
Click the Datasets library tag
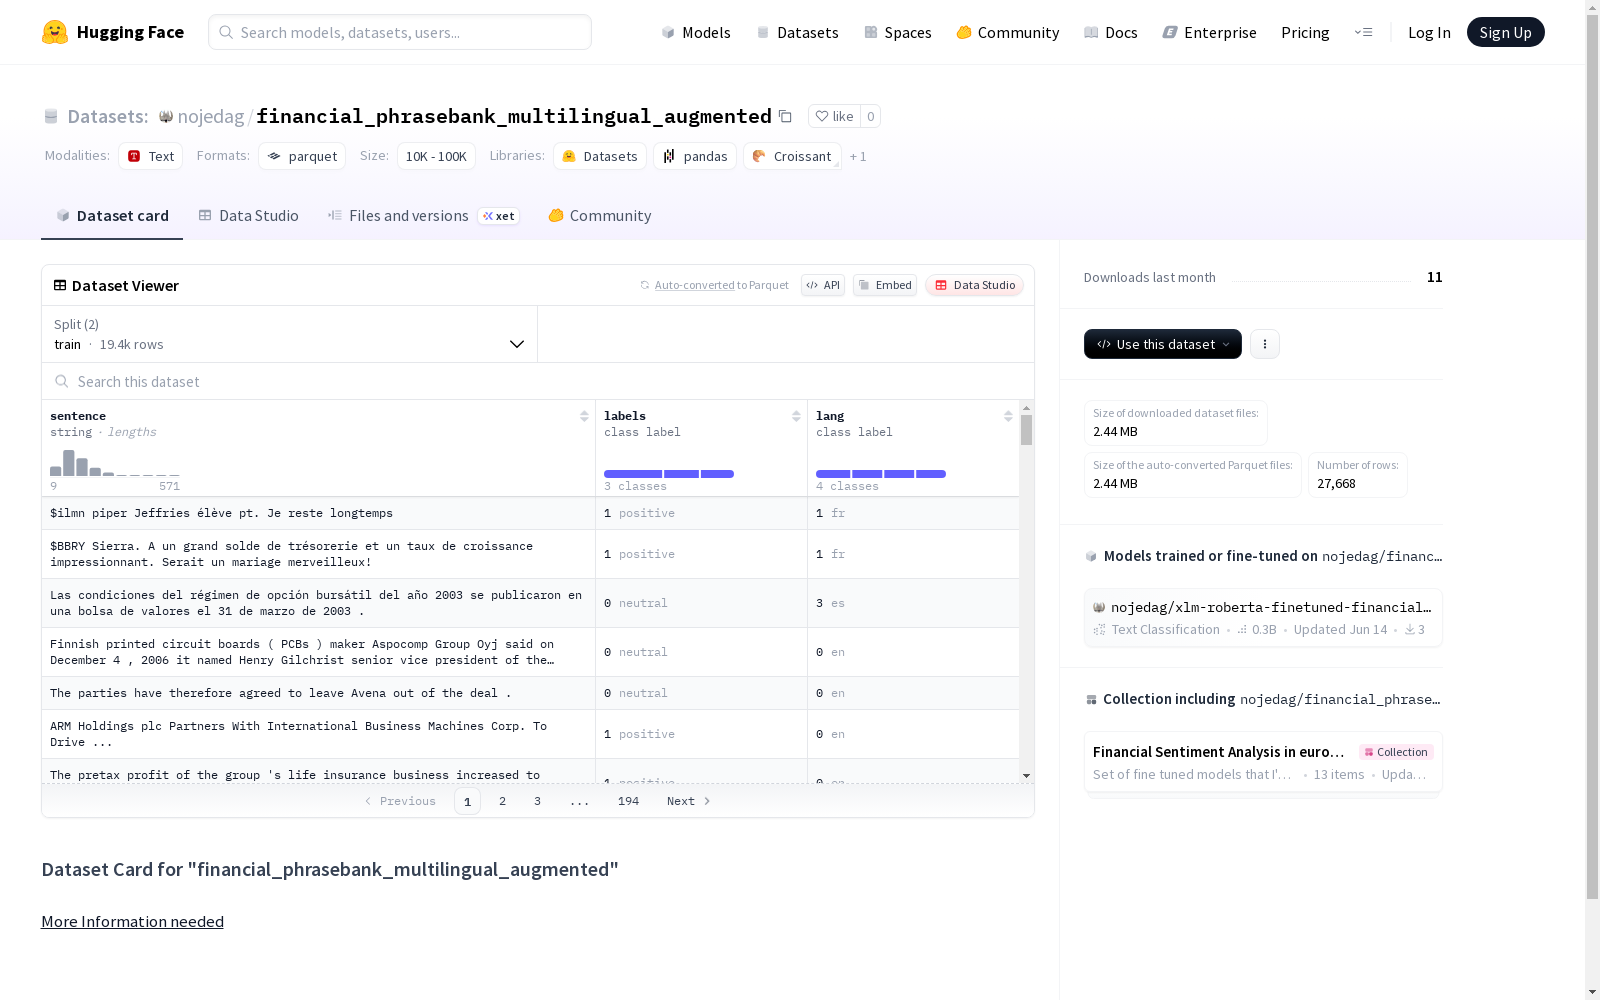pyautogui.click(x=600, y=156)
